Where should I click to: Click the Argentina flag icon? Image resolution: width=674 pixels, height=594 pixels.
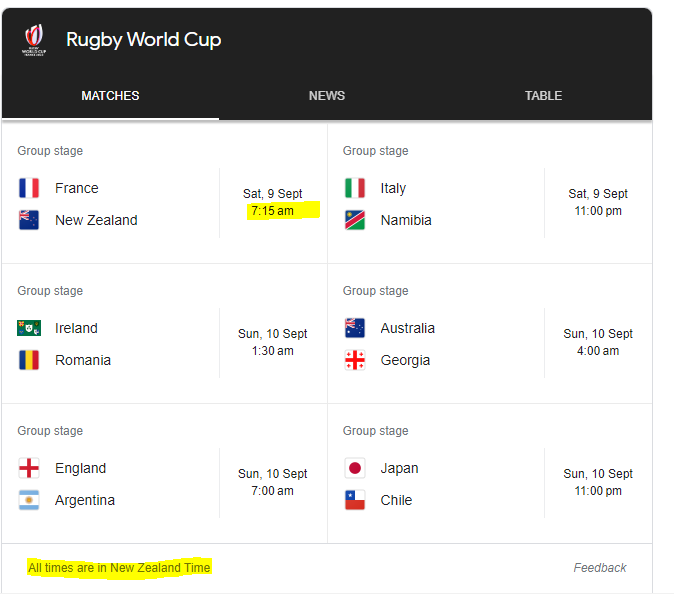click(x=29, y=500)
